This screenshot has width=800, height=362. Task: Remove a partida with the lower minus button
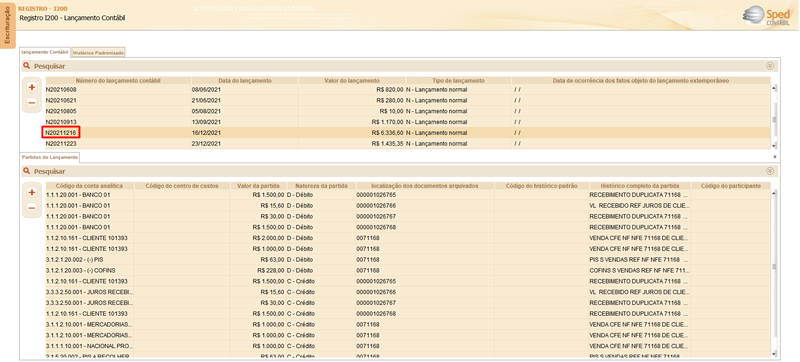(32, 208)
